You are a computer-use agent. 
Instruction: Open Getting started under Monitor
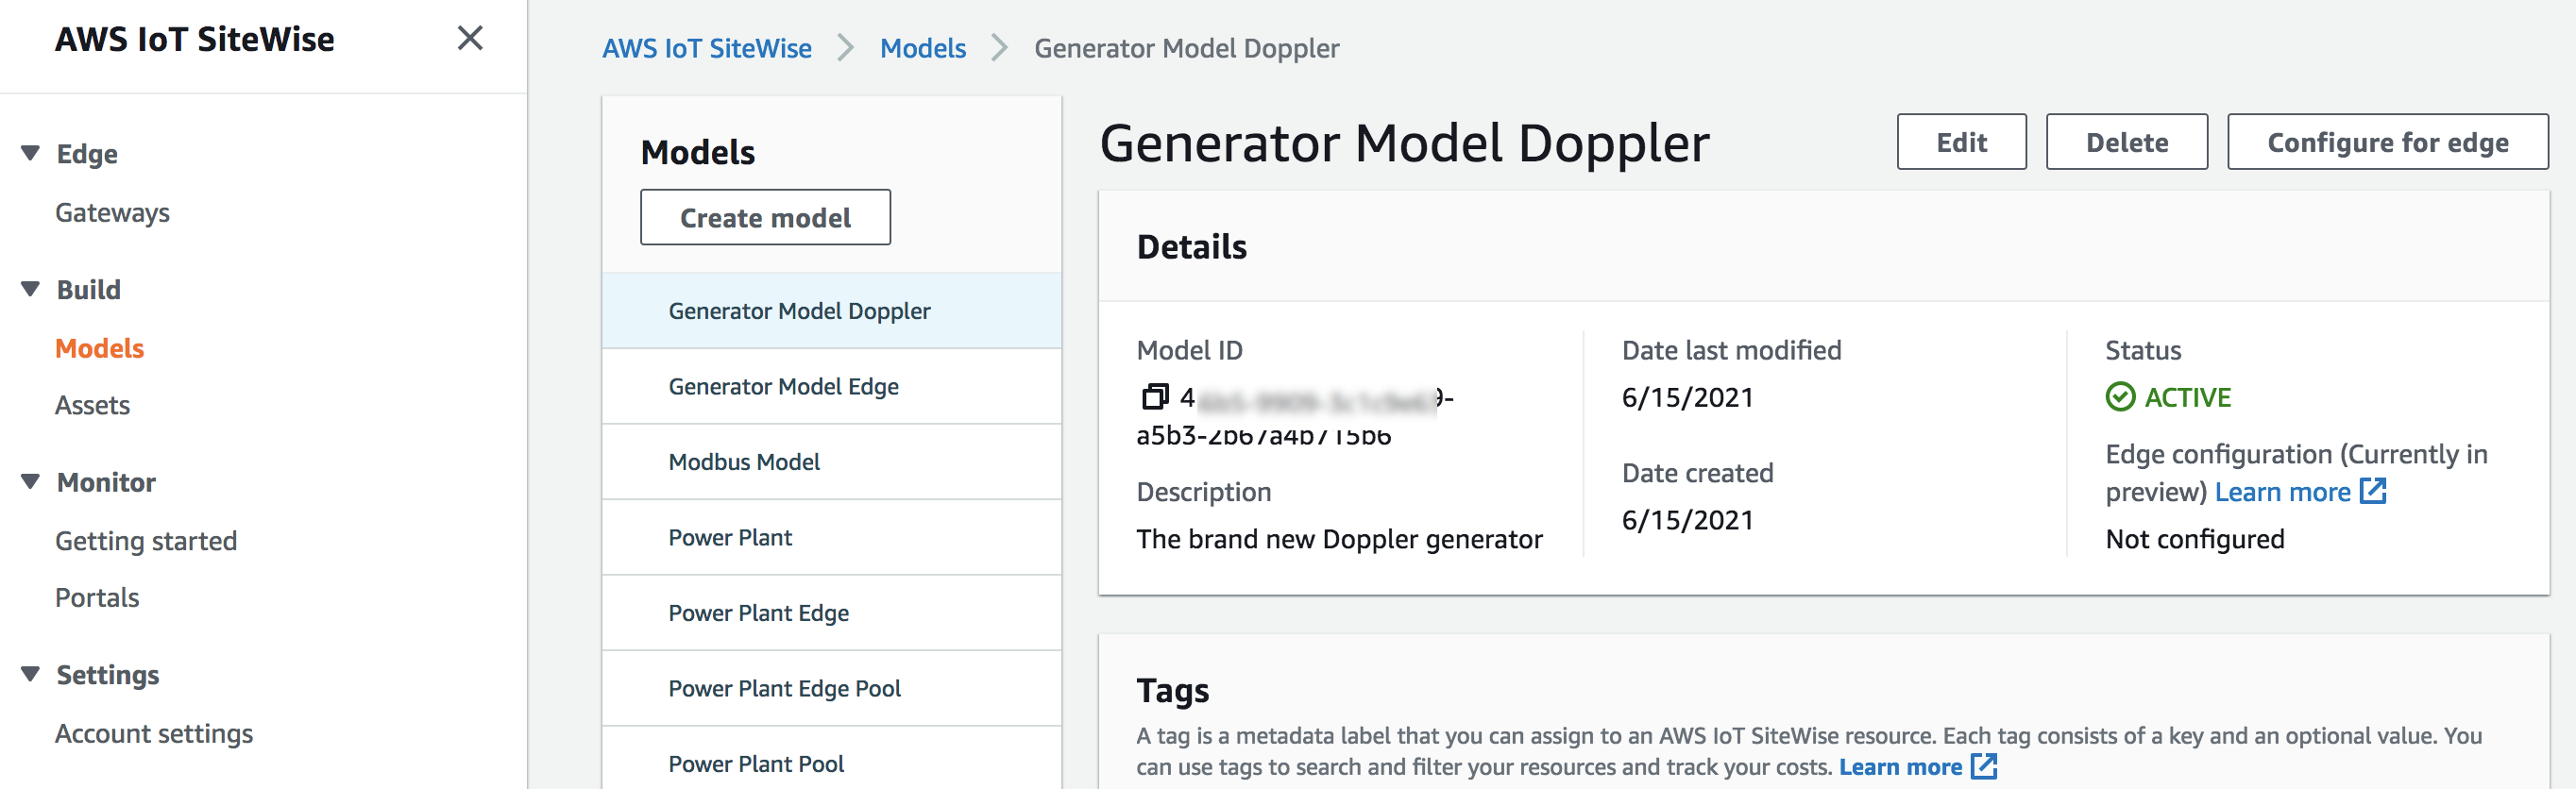[146, 541]
